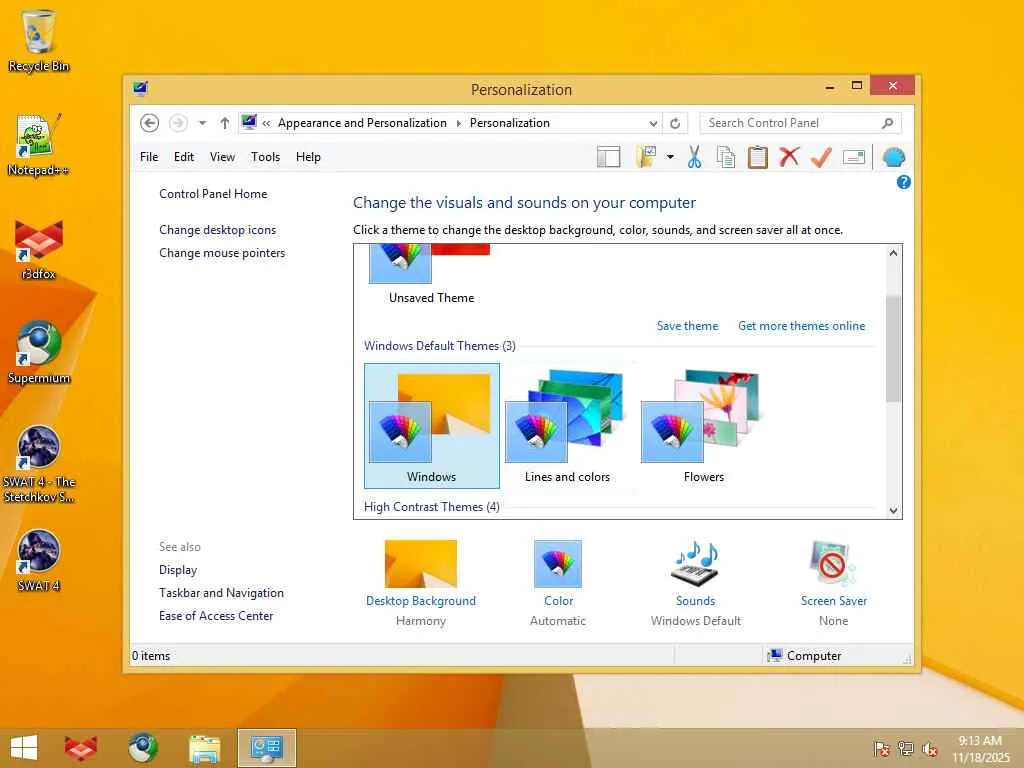Click the red X Delete toolbar icon
The image size is (1024, 768).
789,157
